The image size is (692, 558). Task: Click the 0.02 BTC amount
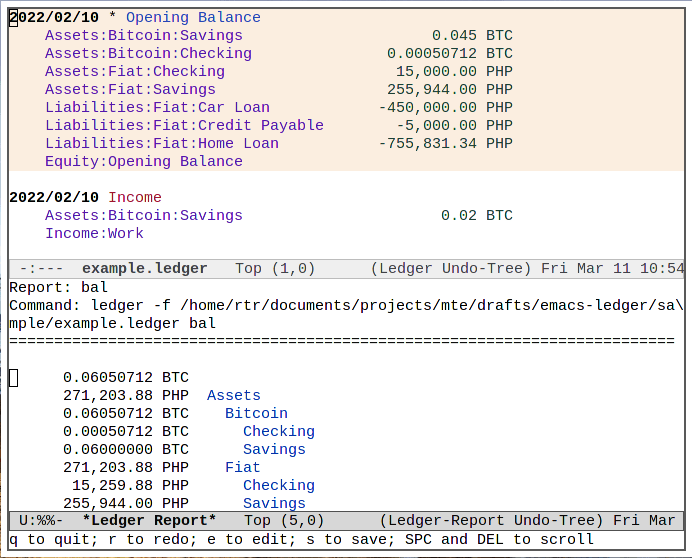click(477, 215)
